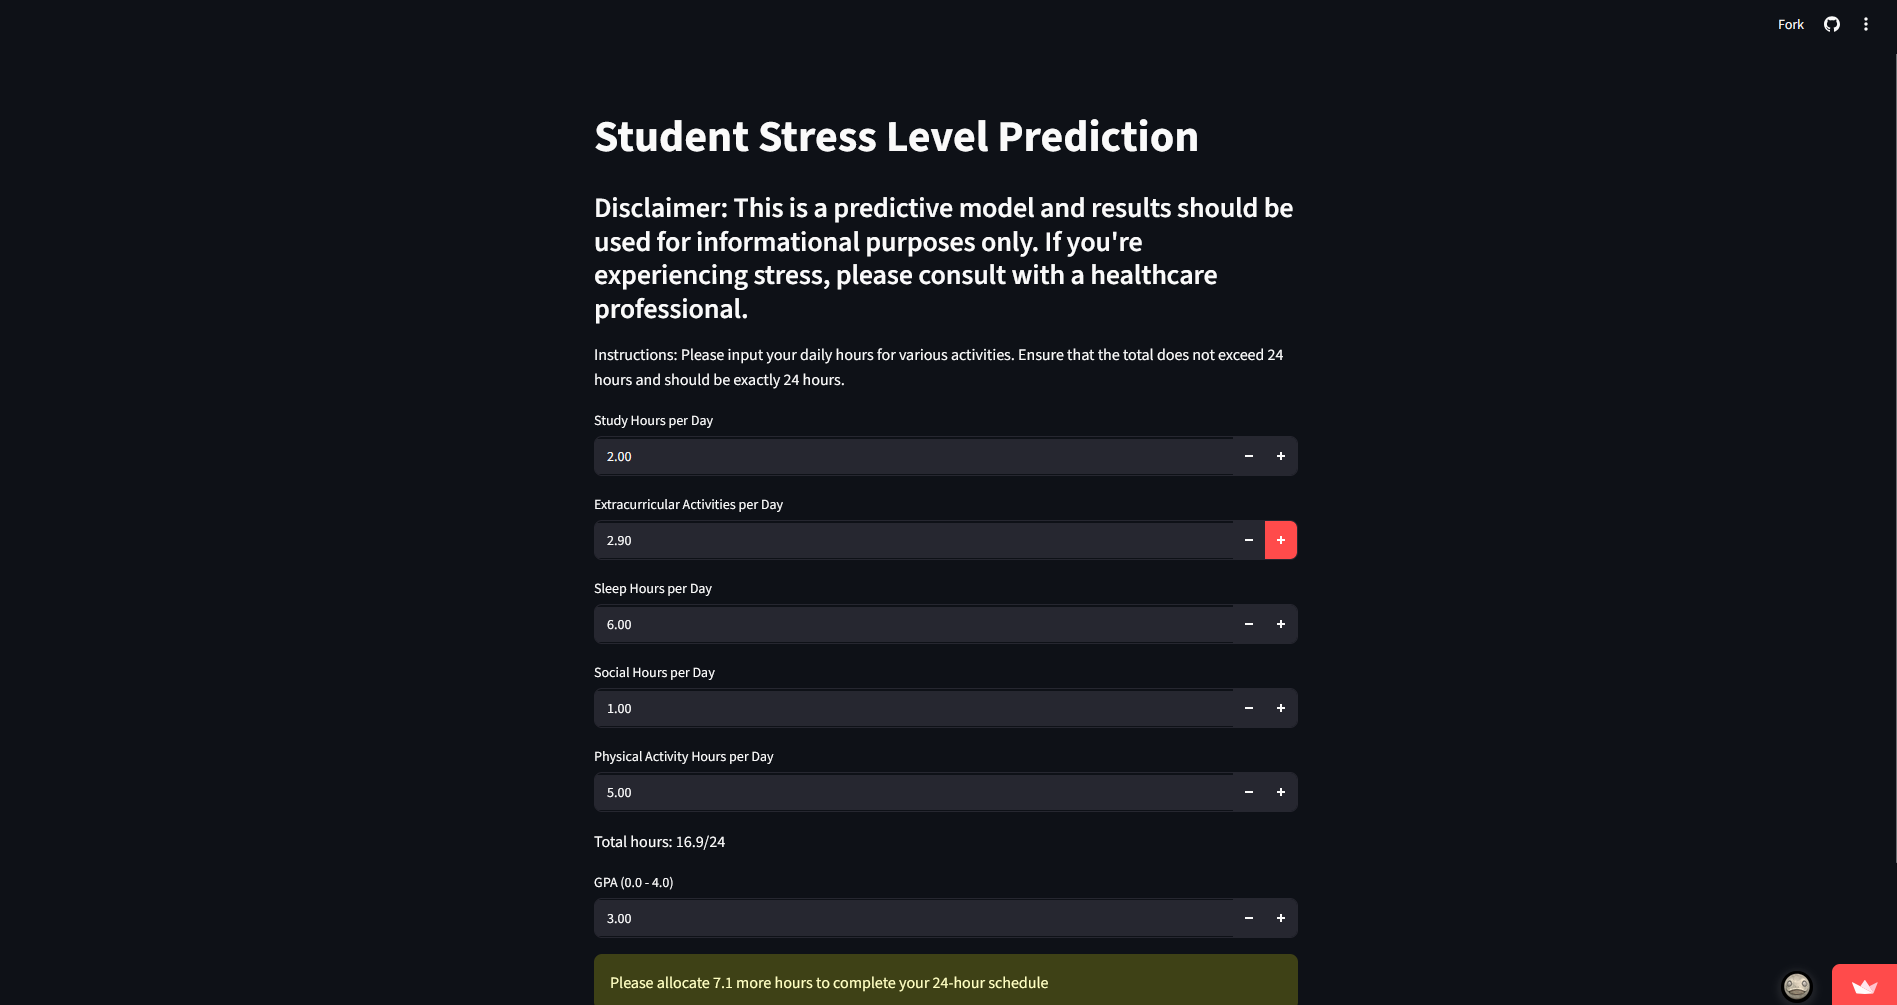
Task: Open the three-dot app menu
Action: coord(1865,24)
